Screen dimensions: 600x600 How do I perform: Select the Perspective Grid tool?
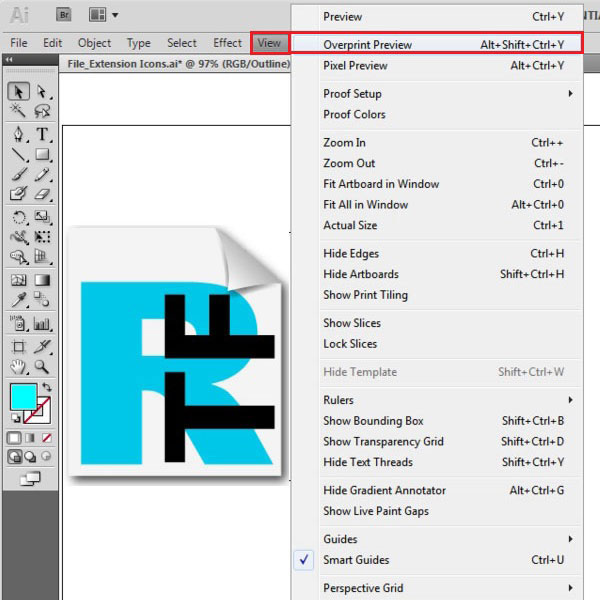(x=42, y=257)
